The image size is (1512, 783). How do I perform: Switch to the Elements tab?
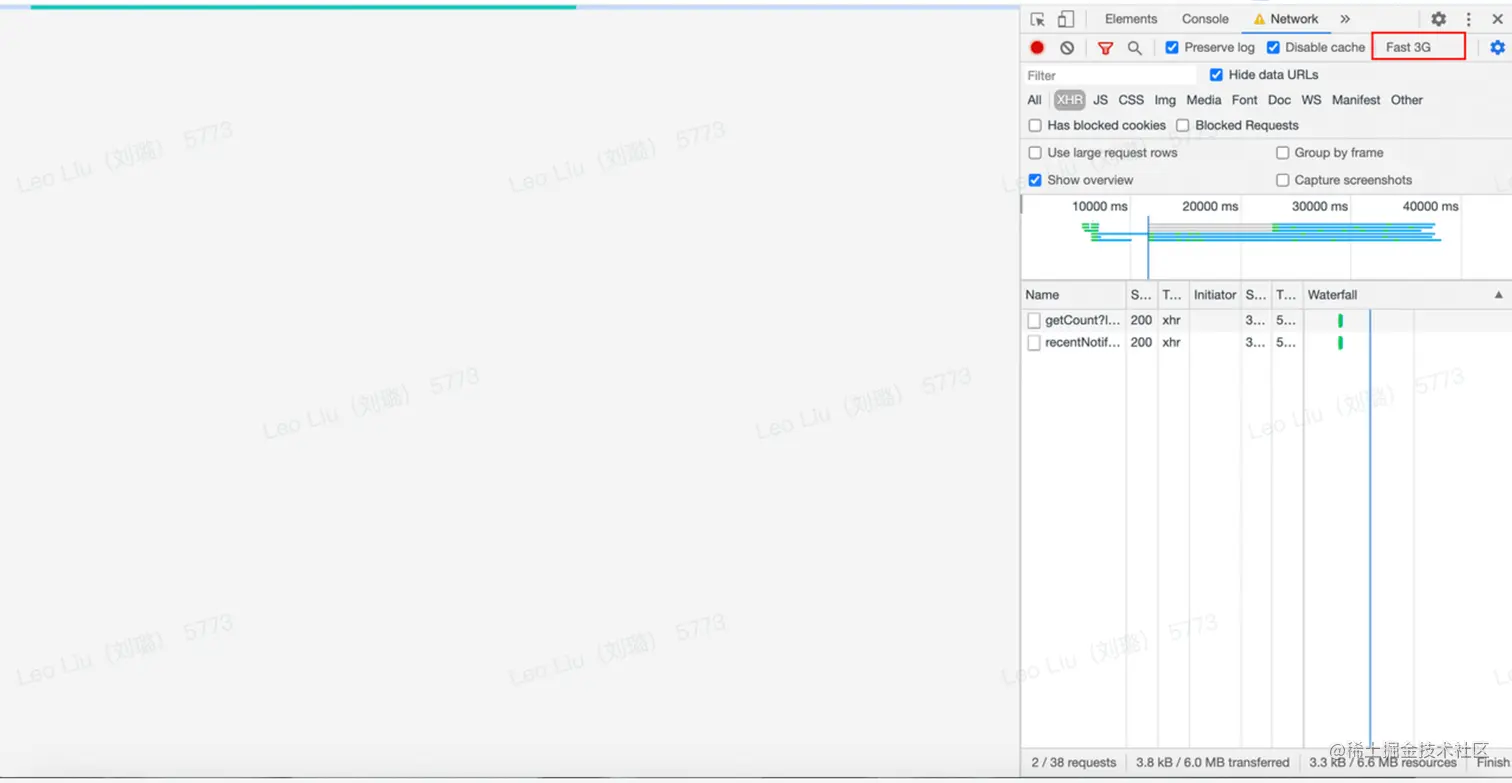[1131, 19]
